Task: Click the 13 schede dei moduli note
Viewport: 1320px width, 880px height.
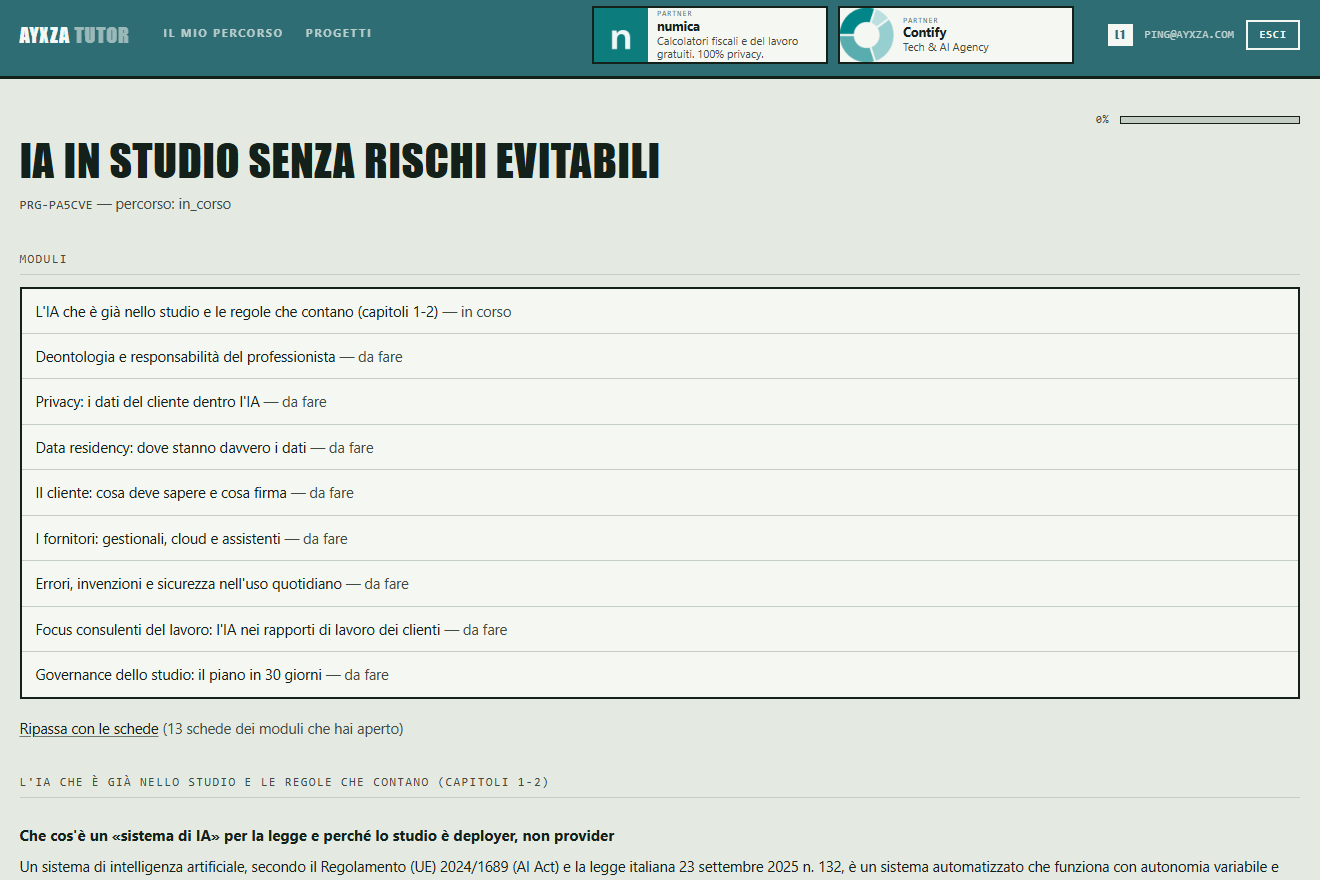Action: pyautogui.click(x=283, y=729)
